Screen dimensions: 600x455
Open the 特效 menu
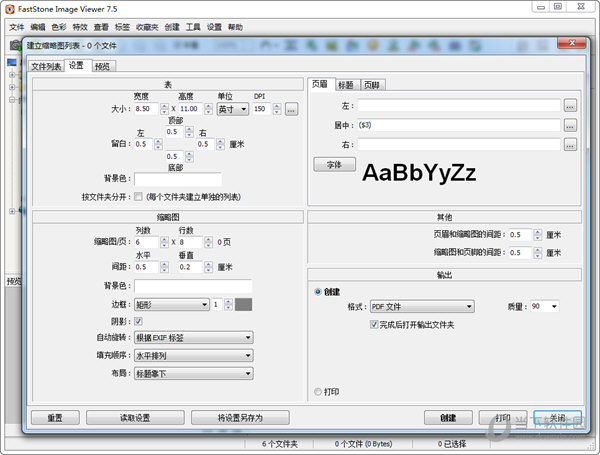pos(80,27)
